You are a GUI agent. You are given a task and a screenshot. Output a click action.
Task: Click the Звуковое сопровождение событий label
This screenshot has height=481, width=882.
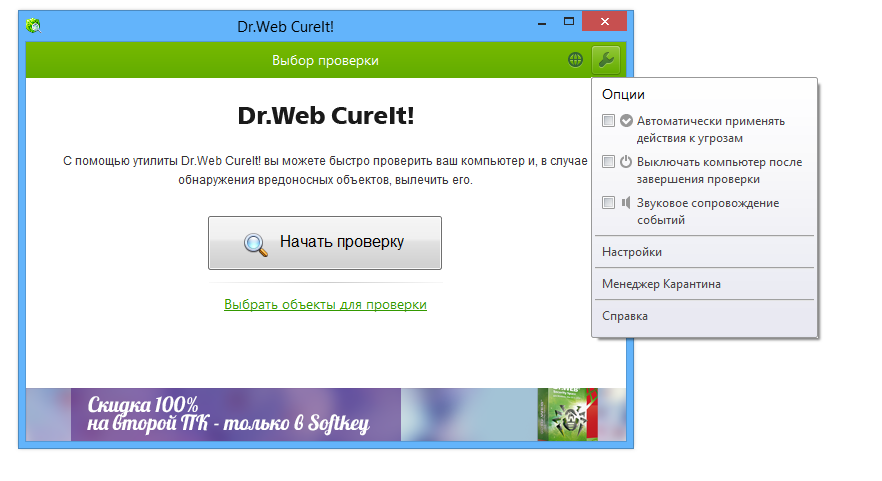click(708, 212)
